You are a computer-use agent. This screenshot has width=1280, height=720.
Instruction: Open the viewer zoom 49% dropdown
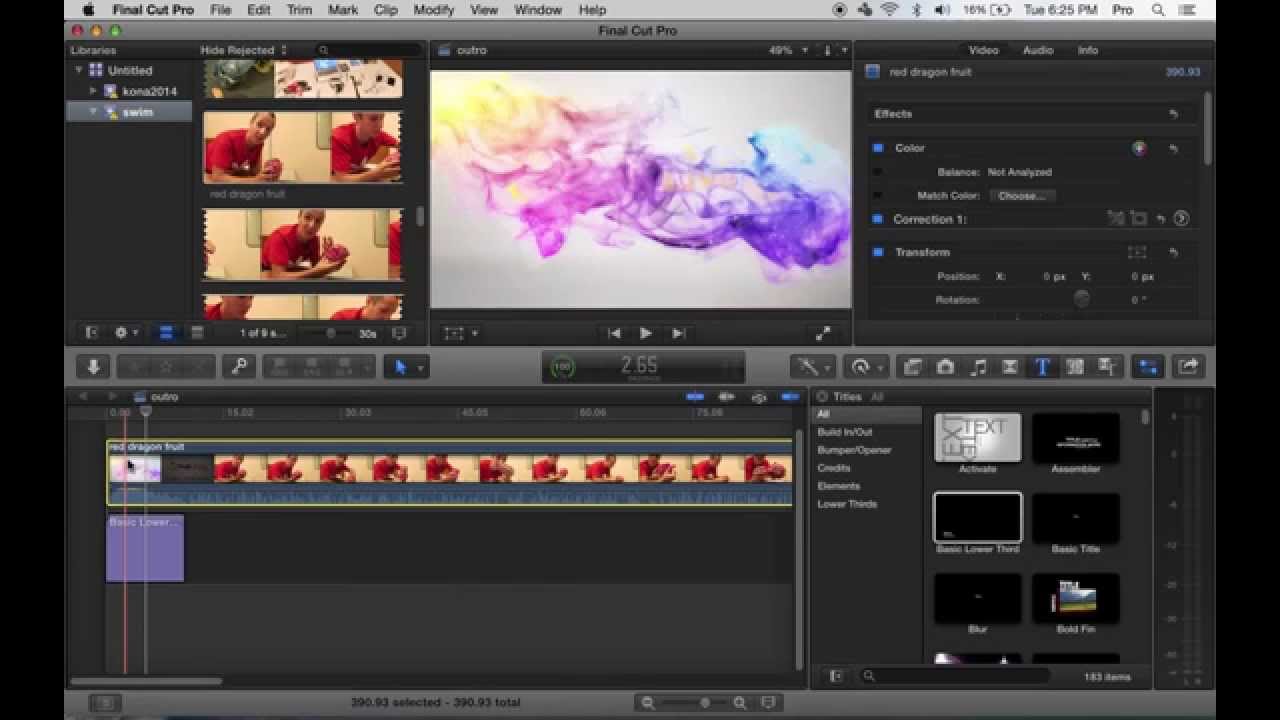pyautogui.click(x=788, y=50)
